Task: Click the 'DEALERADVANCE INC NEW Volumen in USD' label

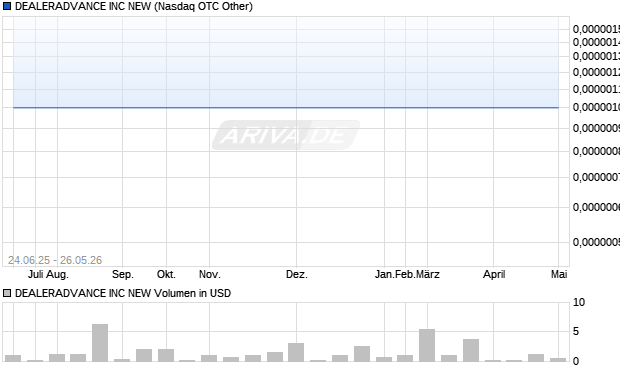Action: (x=123, y=293)
